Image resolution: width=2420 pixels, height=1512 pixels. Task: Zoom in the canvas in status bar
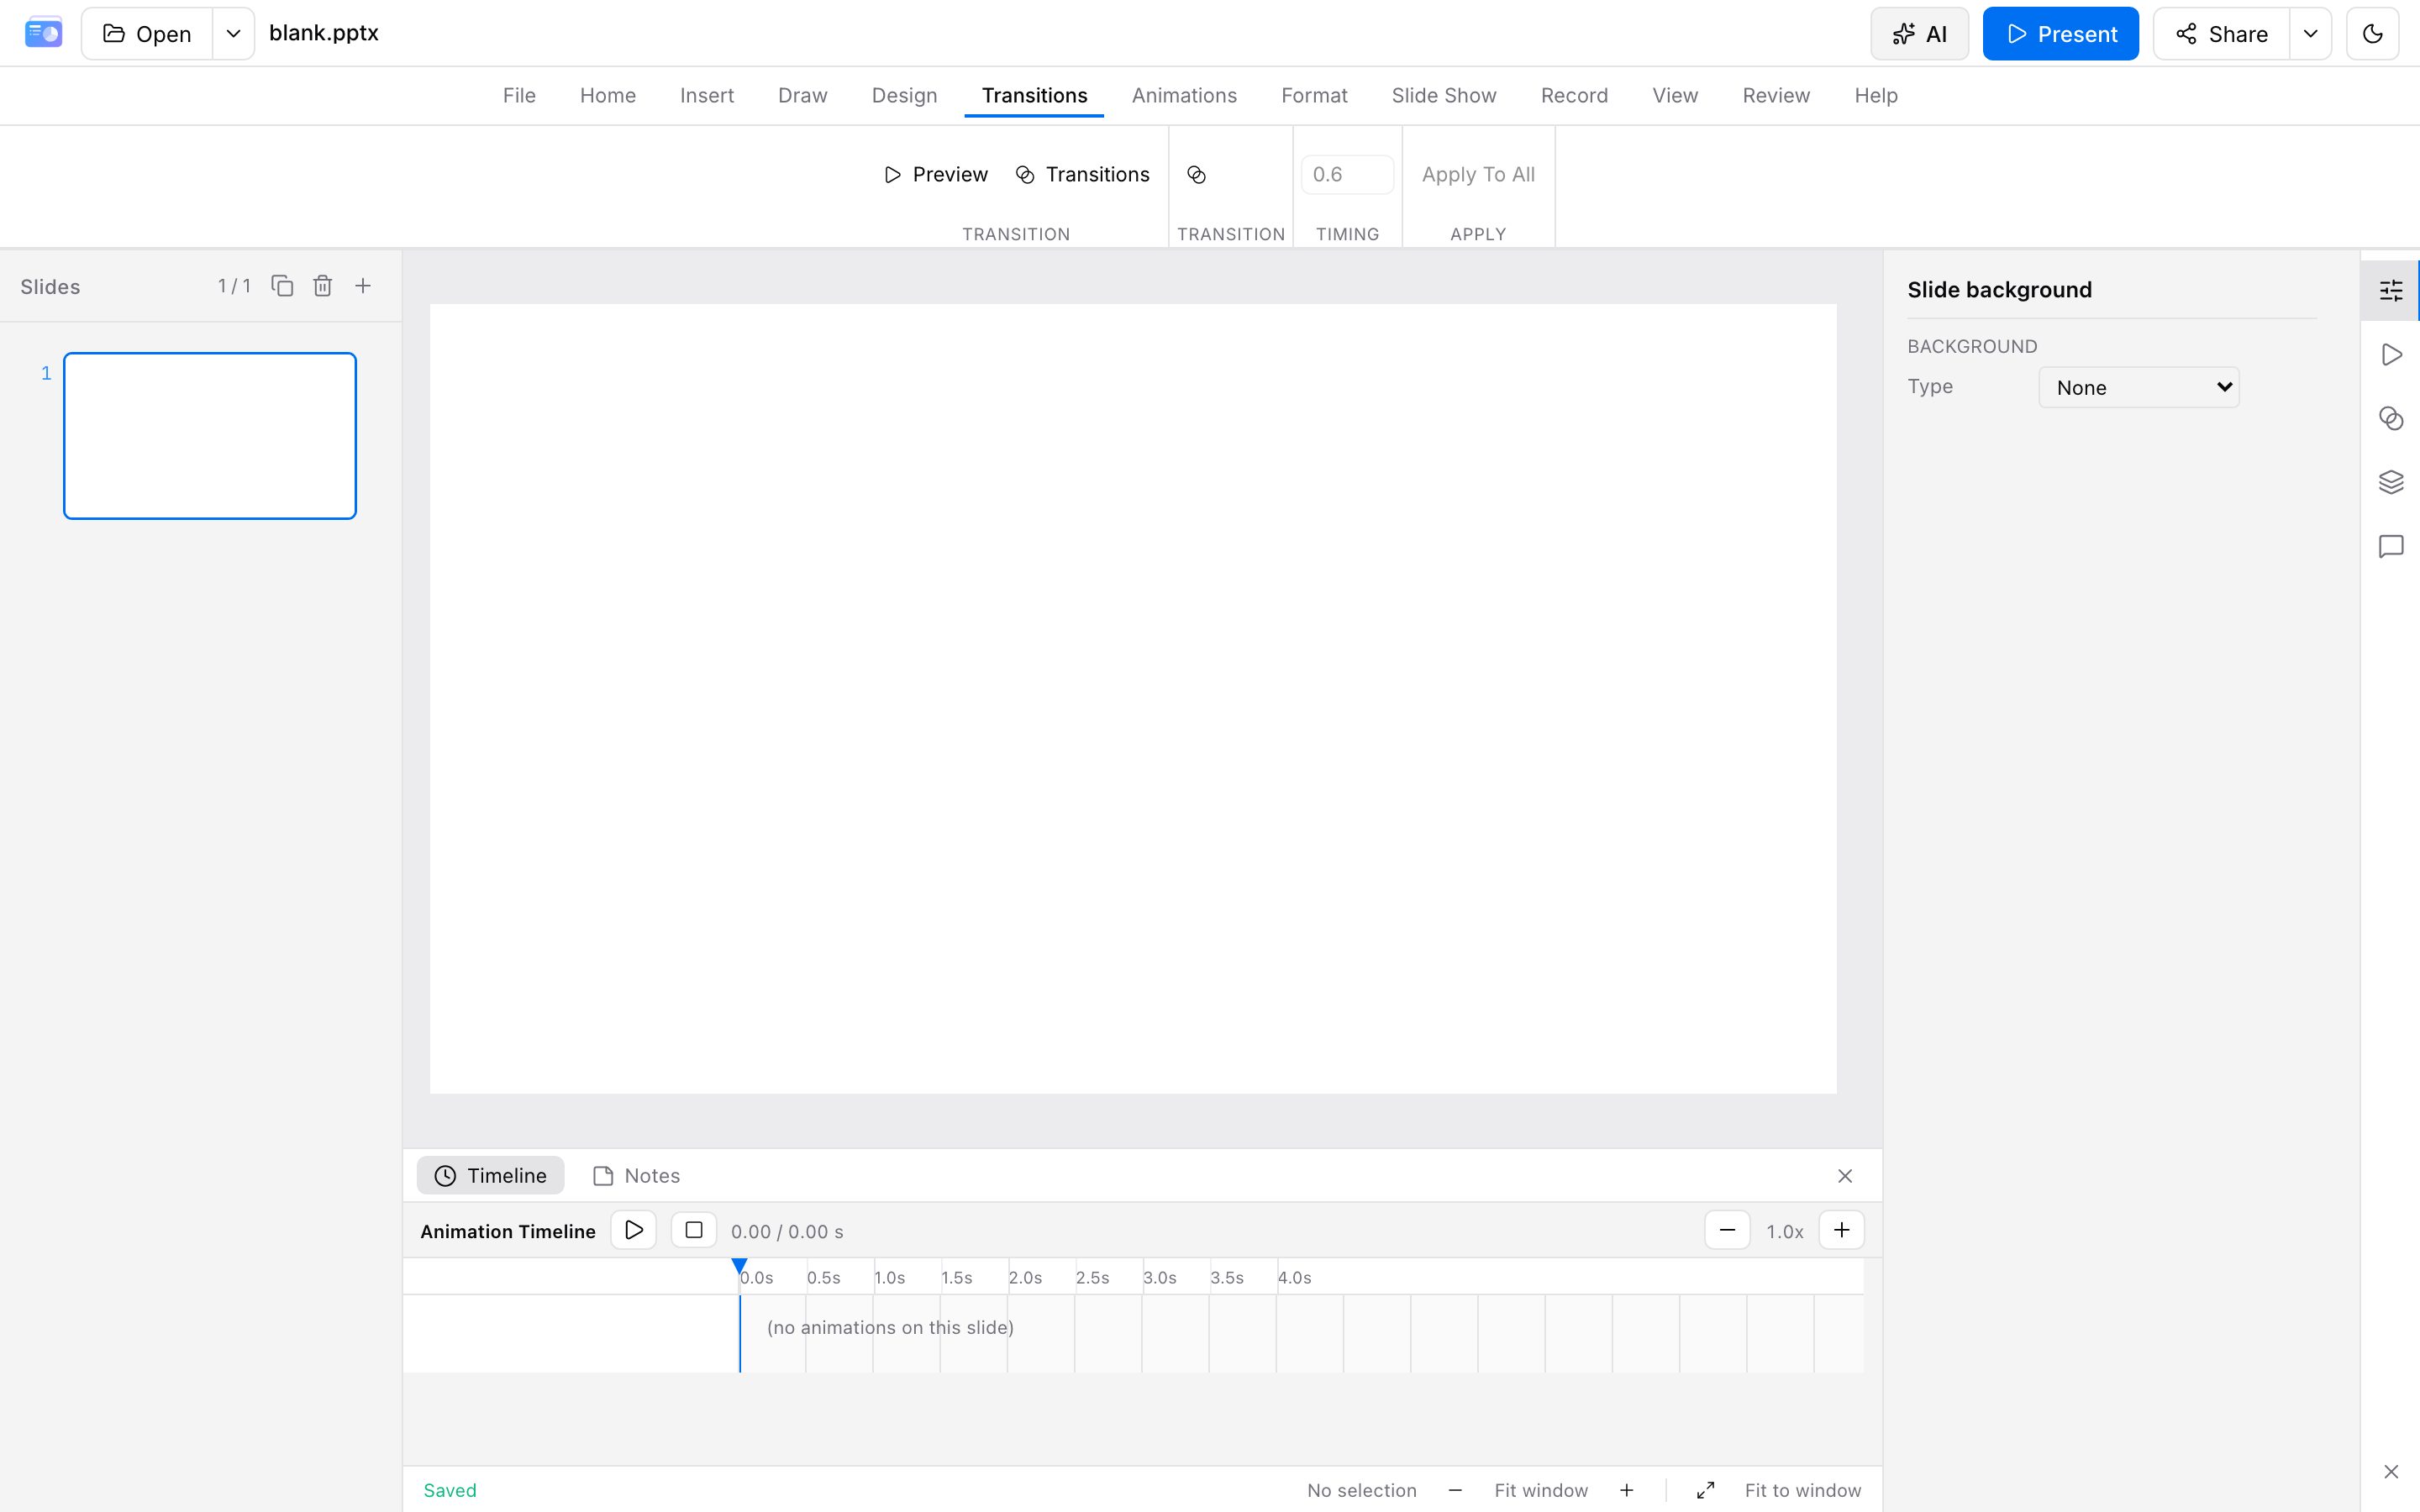click(x=1627, y=1490)
